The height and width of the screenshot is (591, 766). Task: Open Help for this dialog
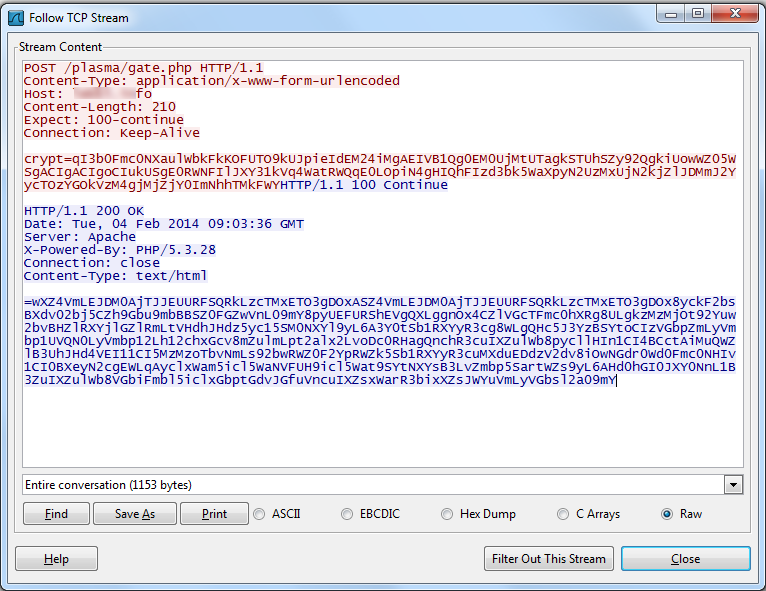pos(57,559)
